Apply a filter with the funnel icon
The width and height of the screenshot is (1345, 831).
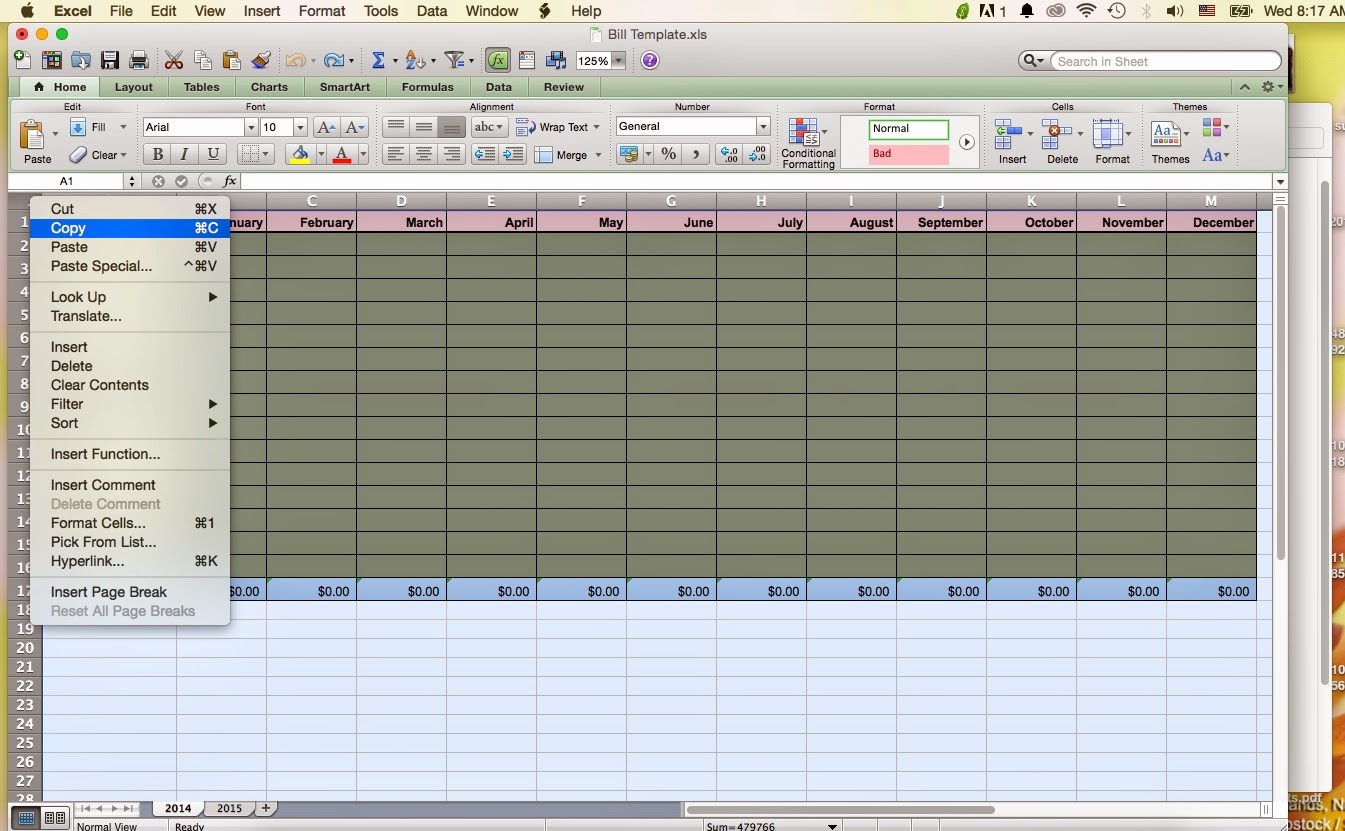455,61
